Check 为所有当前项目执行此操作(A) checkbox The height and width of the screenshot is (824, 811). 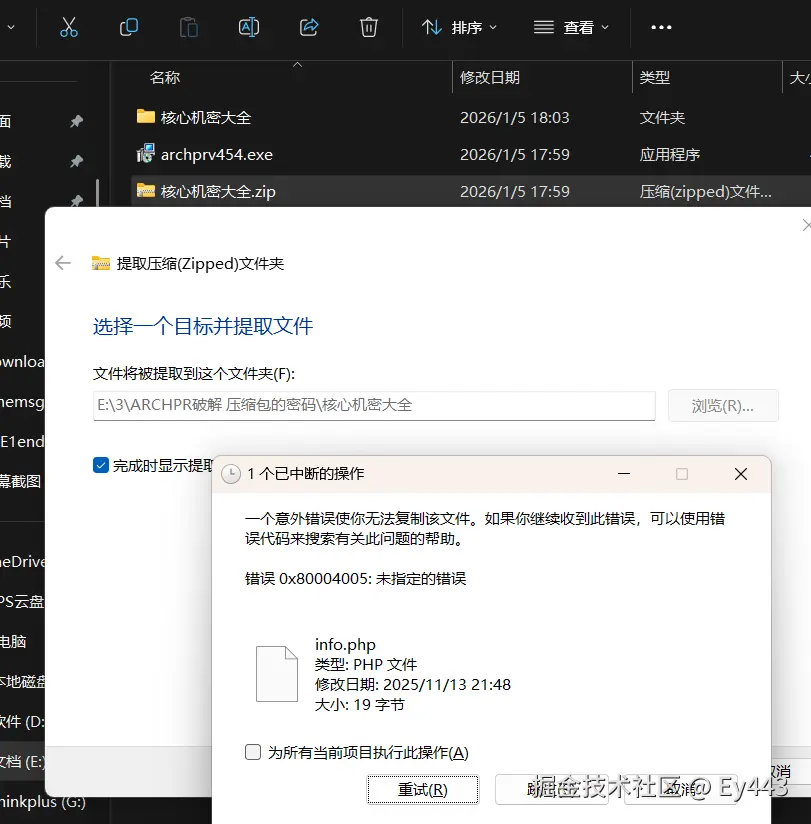pyautogui.click(x=253, y=752)
